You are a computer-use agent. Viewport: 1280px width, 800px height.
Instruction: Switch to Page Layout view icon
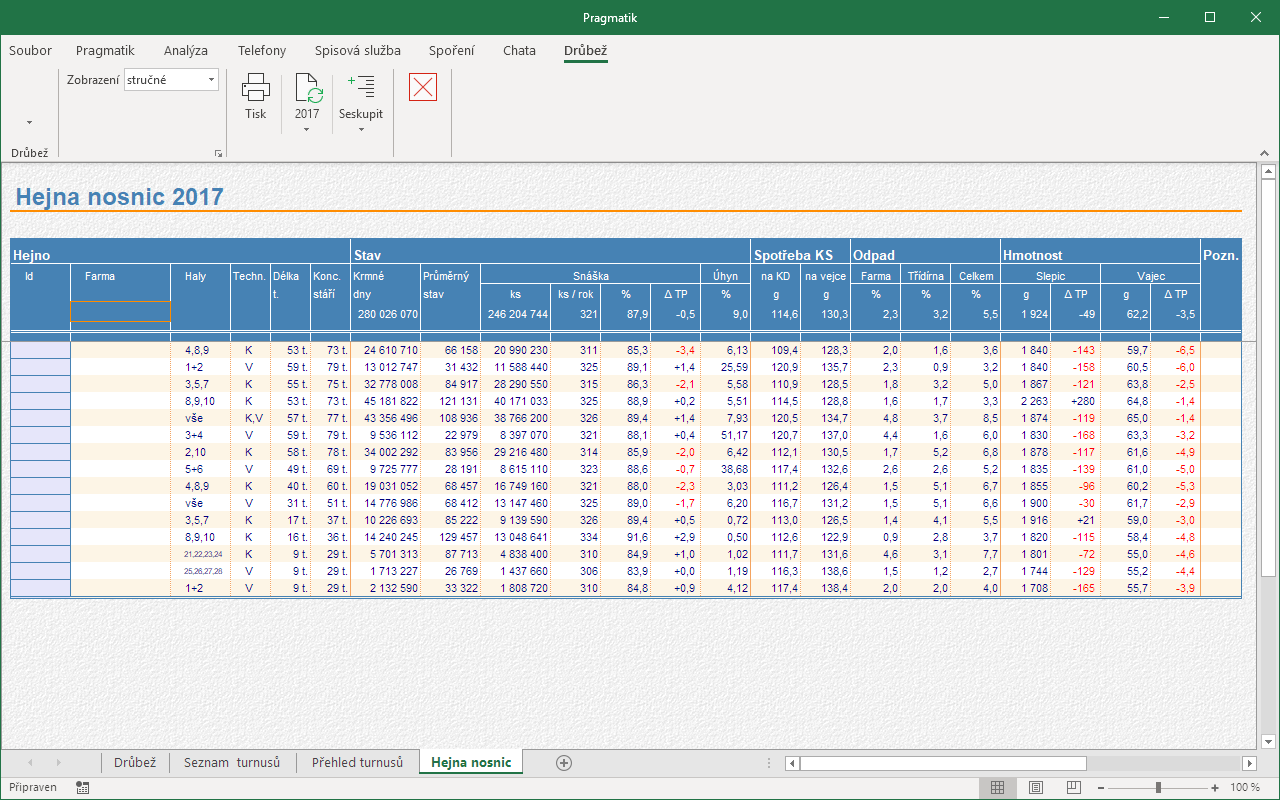pos(1036,788)
